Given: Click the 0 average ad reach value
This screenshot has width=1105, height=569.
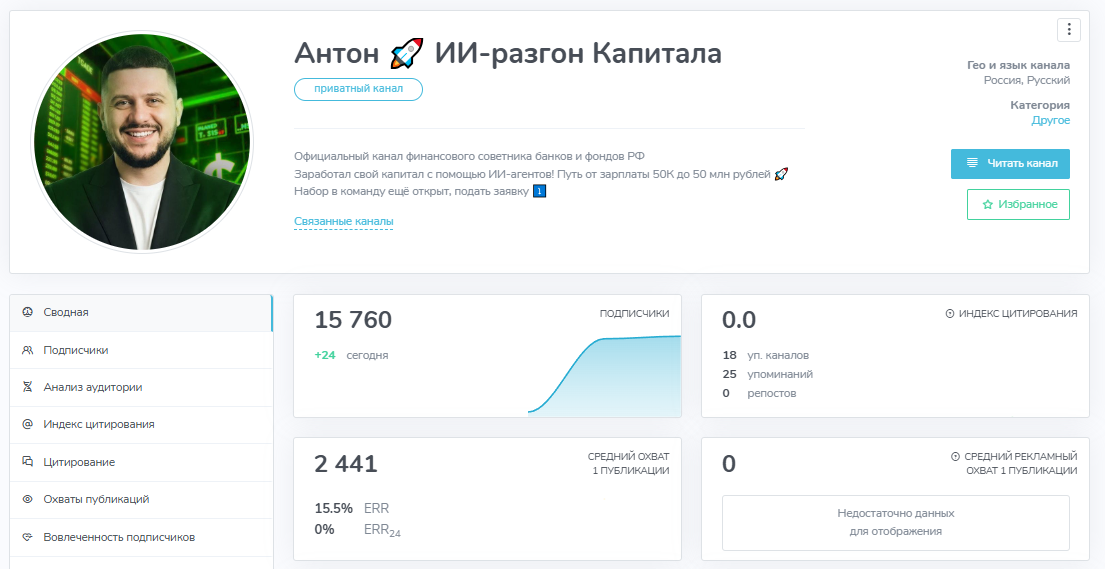Looking at the screenshot, I should coord(729,464).
